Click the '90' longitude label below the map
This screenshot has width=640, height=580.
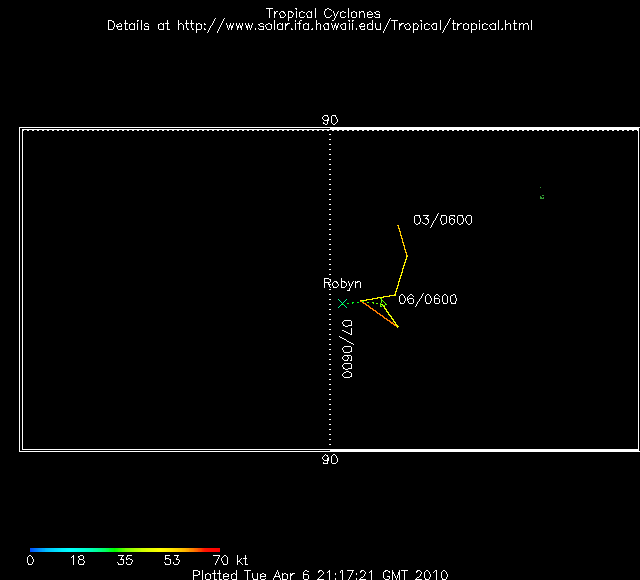(x=330, y=460)
